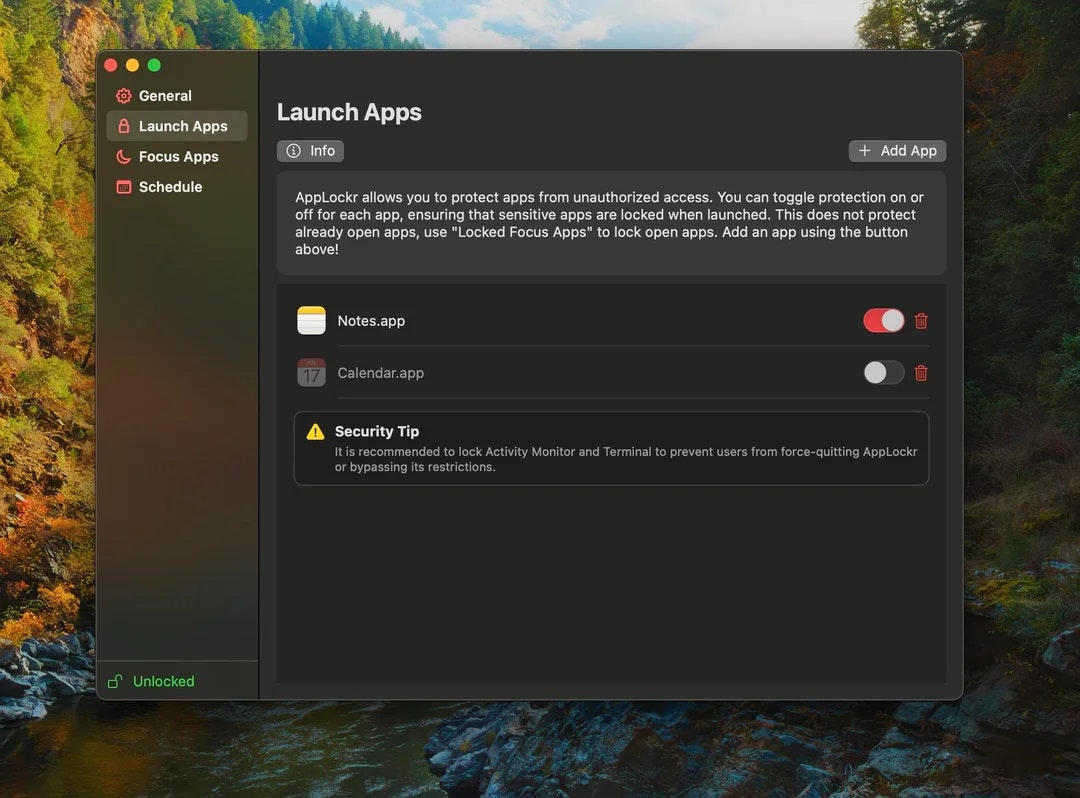Screen dimensions: 1080x798
Task: Click the green unlocked padlock icon
Action: tap(115, 682)
